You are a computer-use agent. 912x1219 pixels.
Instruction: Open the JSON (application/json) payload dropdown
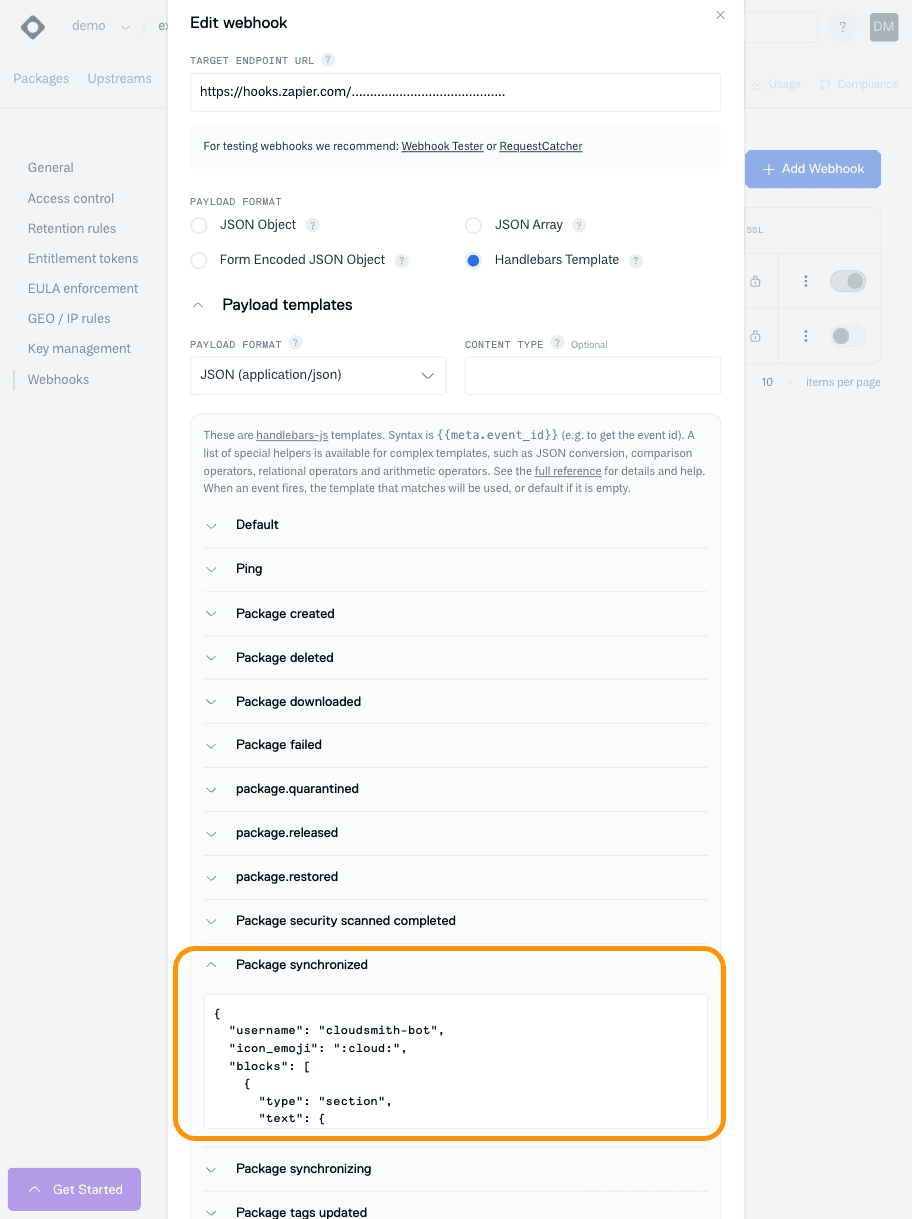pos(318,375)
